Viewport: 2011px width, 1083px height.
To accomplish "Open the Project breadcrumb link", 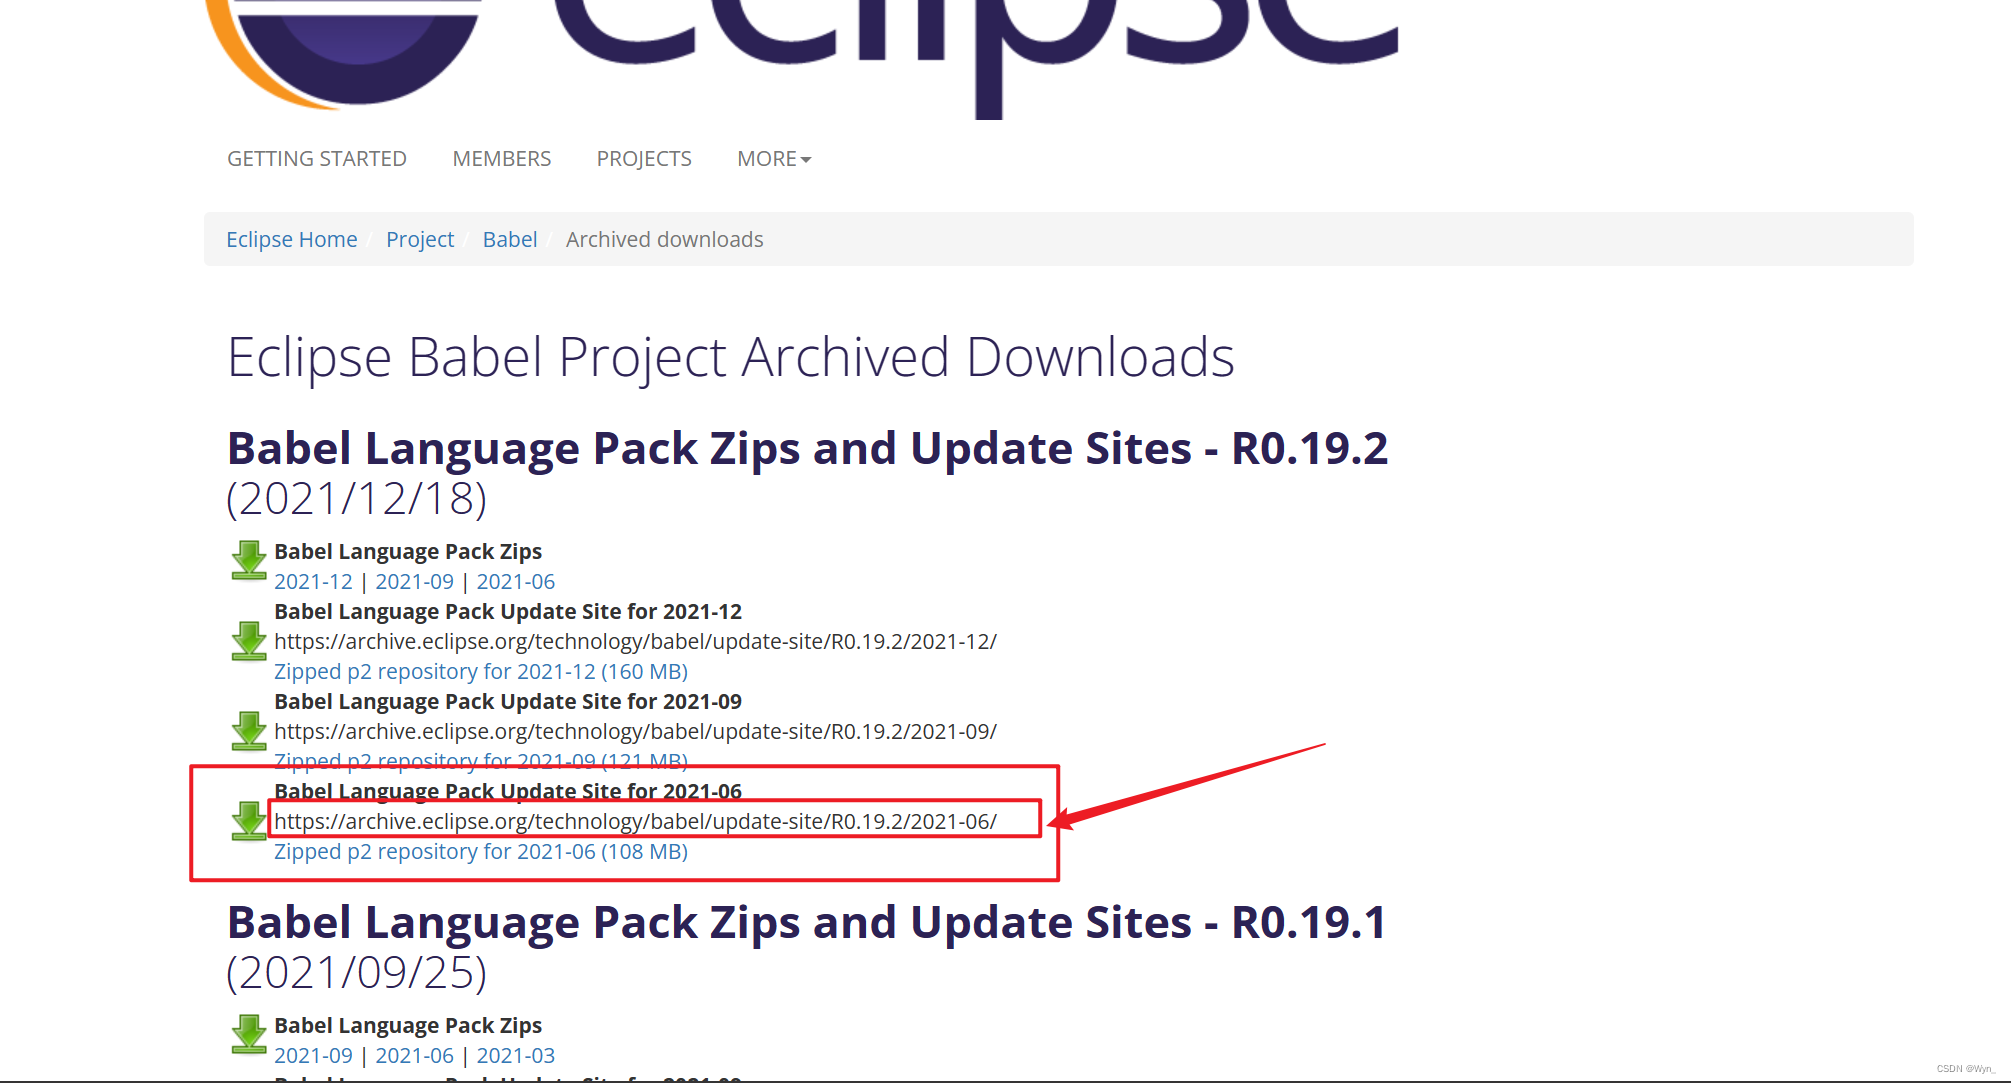I will (419, 240).
